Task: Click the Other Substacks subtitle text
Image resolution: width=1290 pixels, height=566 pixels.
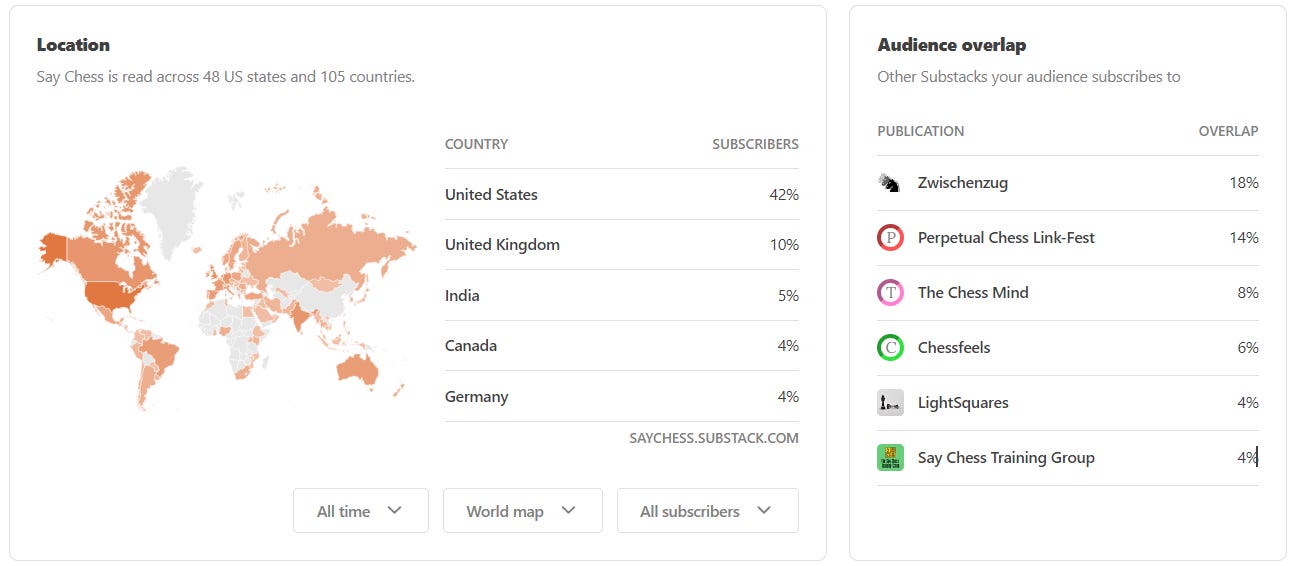Action: point(1029,76)
